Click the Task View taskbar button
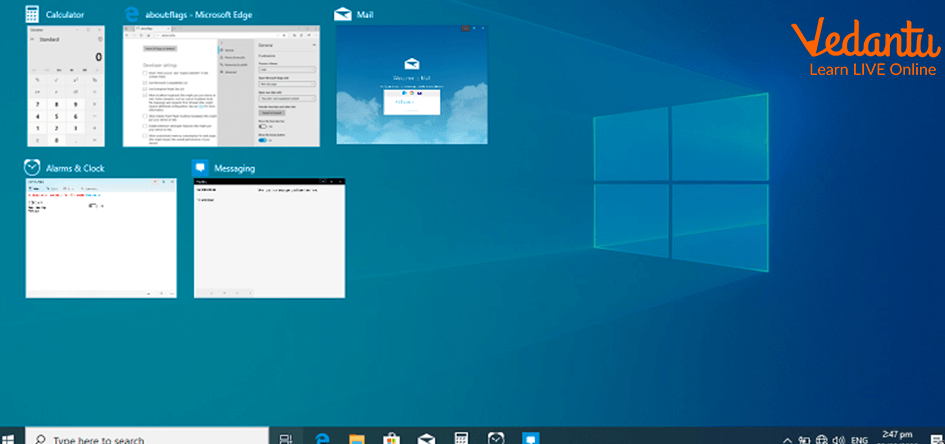This screenshot has height=444, width=945. point(286,437)
